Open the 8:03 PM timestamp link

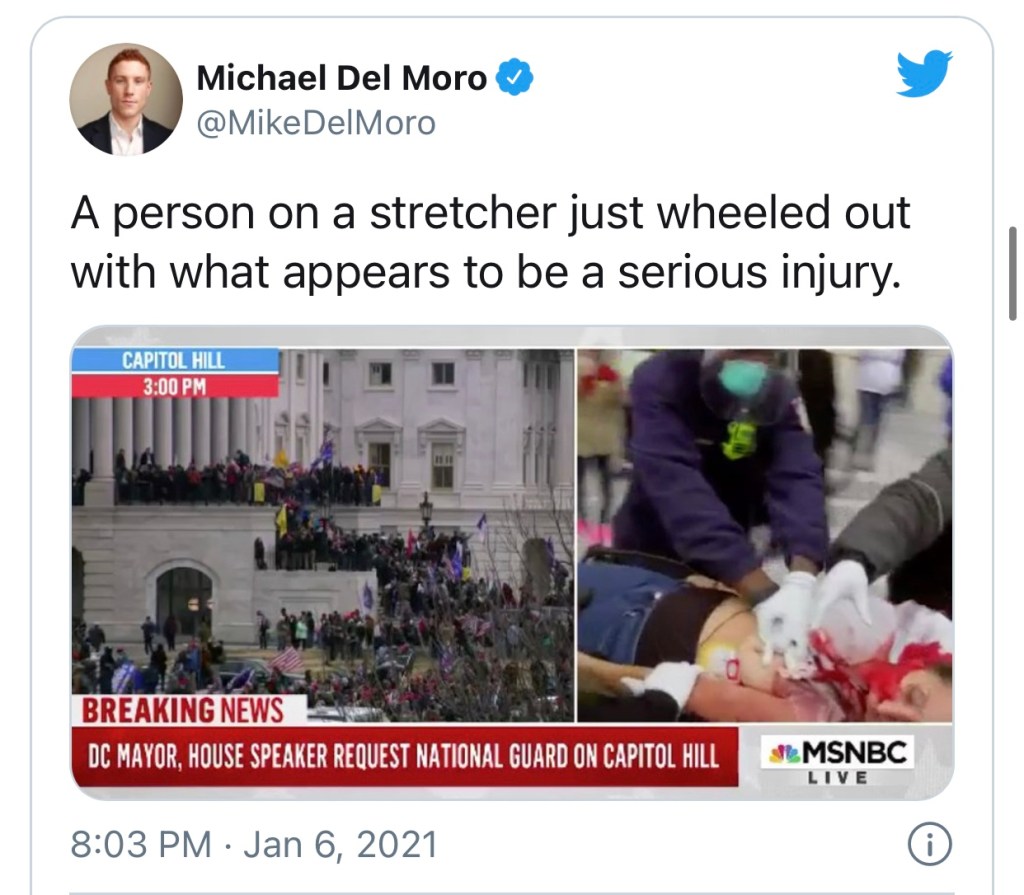(x=141, y=844)
